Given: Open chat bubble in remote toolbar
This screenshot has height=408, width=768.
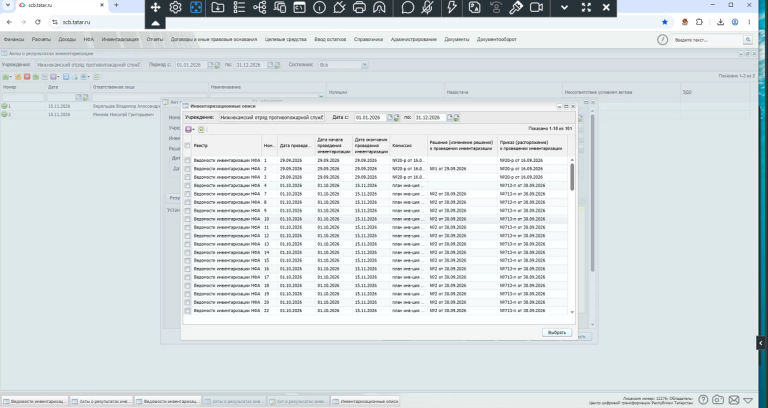Looking at the screenshot, I should (408, 7).
